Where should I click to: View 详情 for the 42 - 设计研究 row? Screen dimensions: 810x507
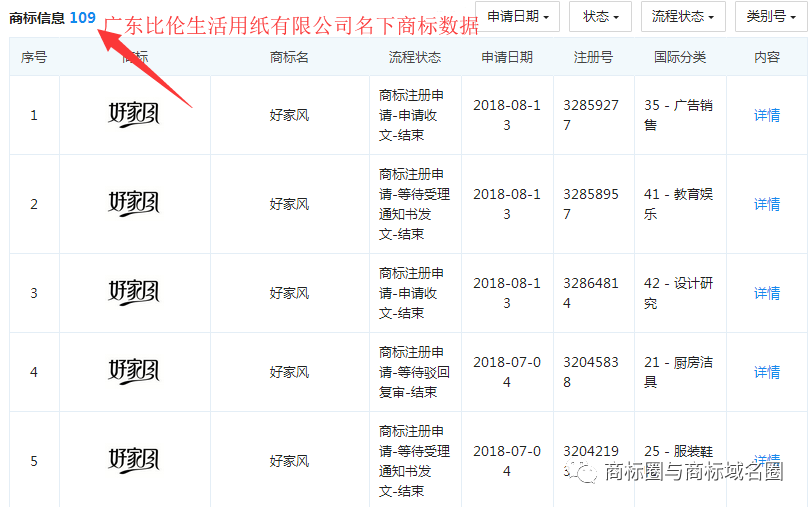click(767, 293)
